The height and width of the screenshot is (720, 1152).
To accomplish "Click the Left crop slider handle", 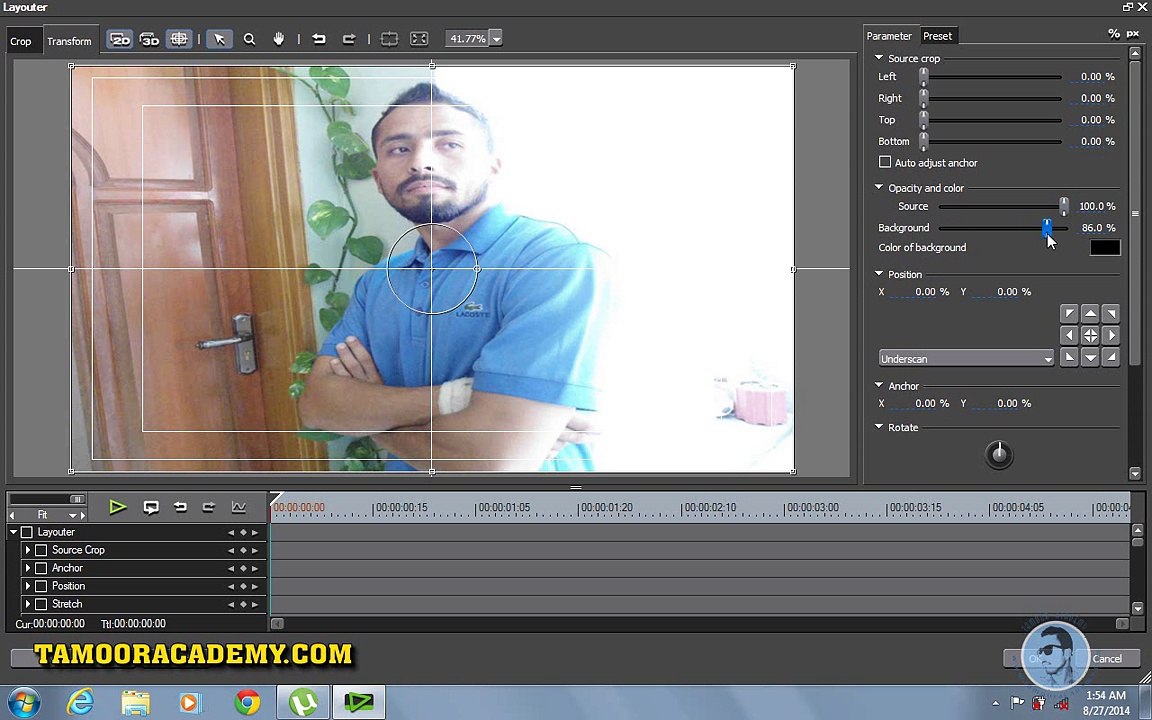I will click(x=924, y=76).
